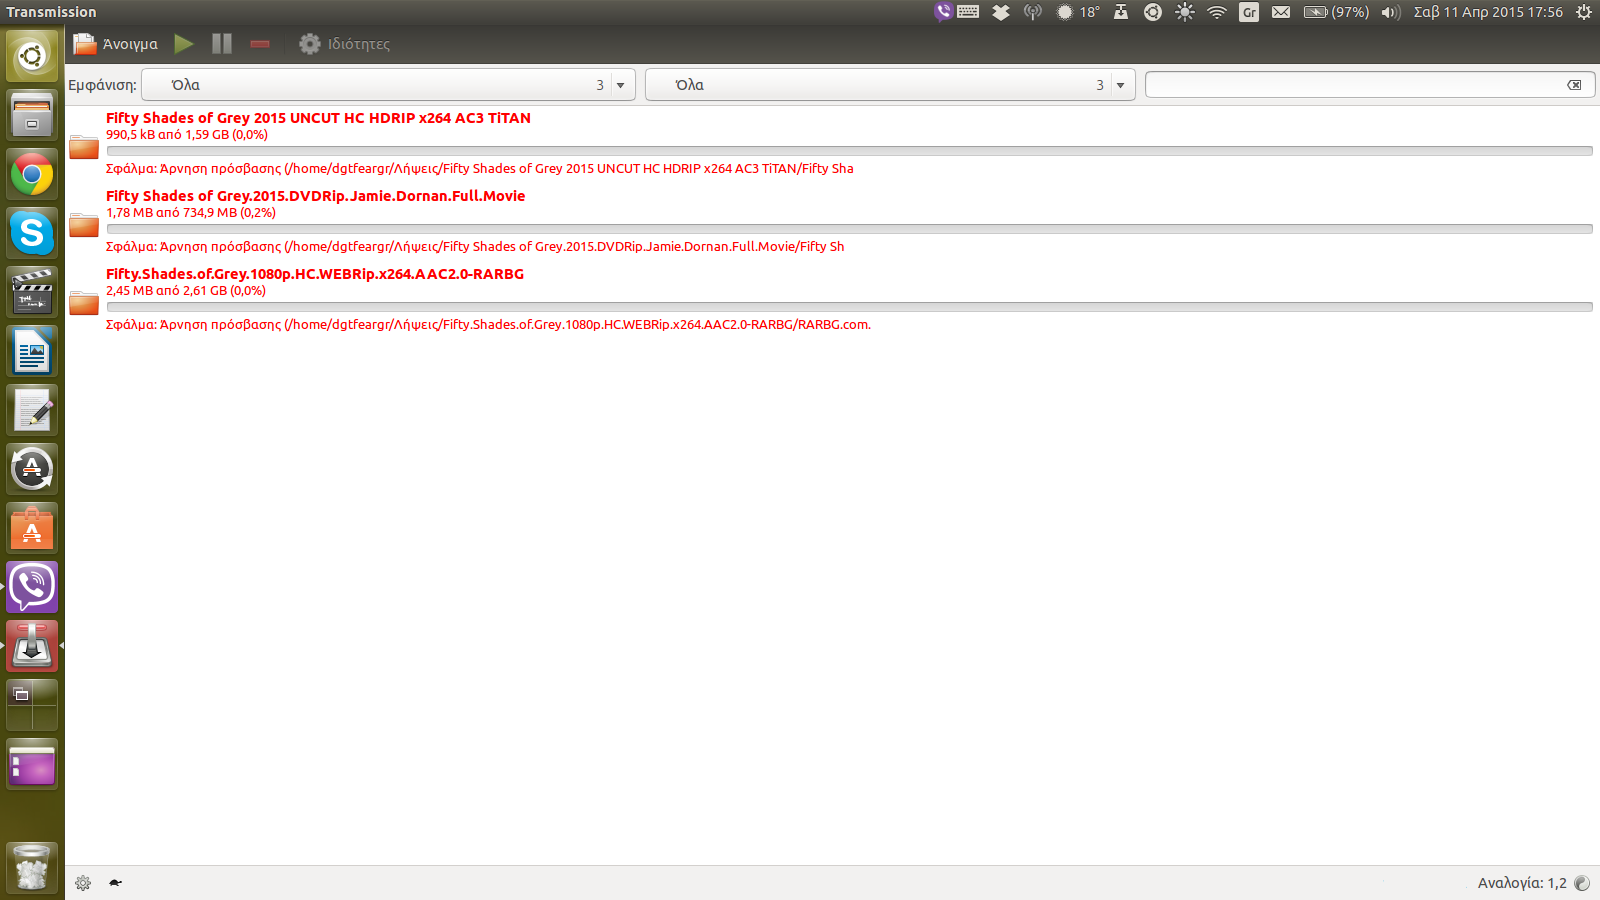Open the clock calendar Σαβ 11 Απρ 2015 17:56
Viewport: 1600px width, 900px height.
coord(1488,12)
